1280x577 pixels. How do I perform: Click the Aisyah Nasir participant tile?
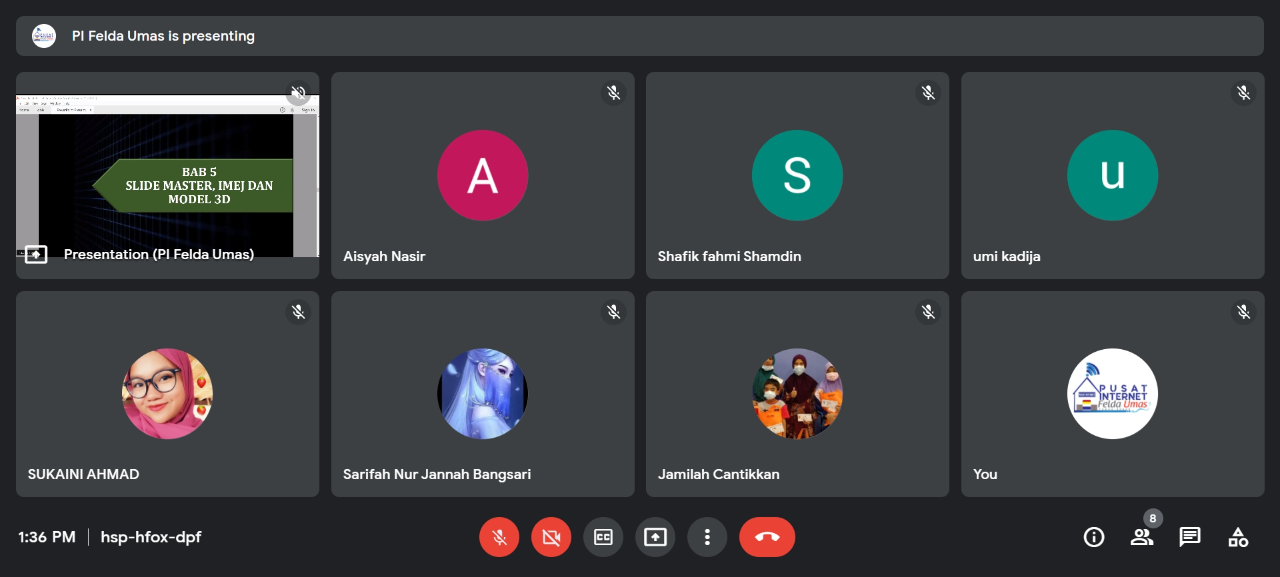pyautogui.click(x=482, y=175)
